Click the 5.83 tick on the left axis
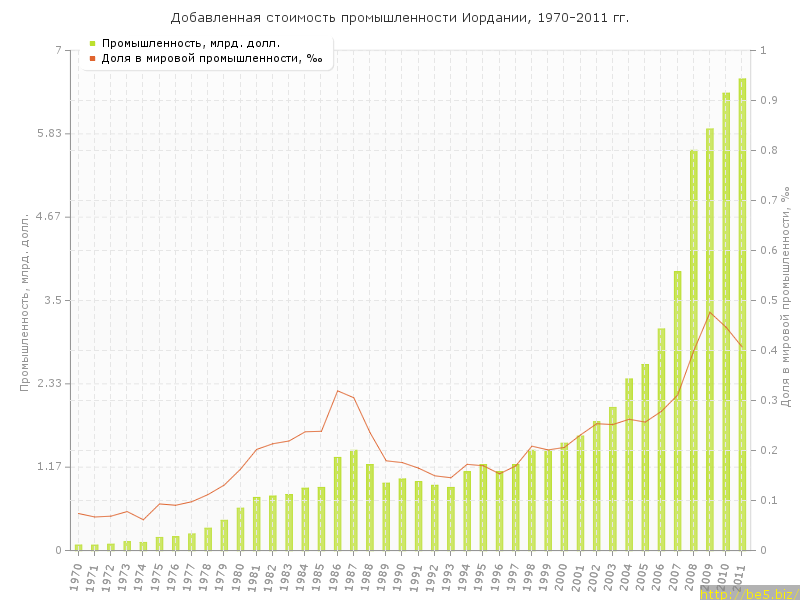The width and height of the screenshot is (800, 600). (47, 134)
